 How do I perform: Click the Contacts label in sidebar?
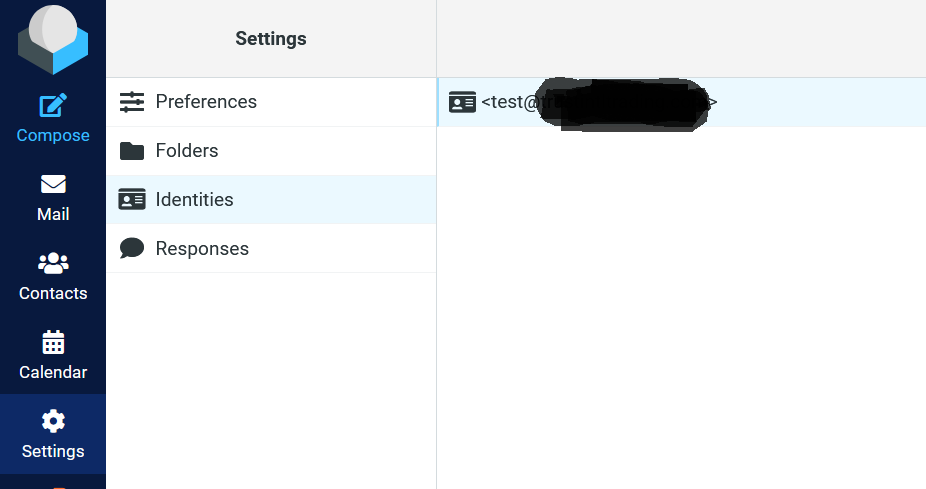coord(53,293)
